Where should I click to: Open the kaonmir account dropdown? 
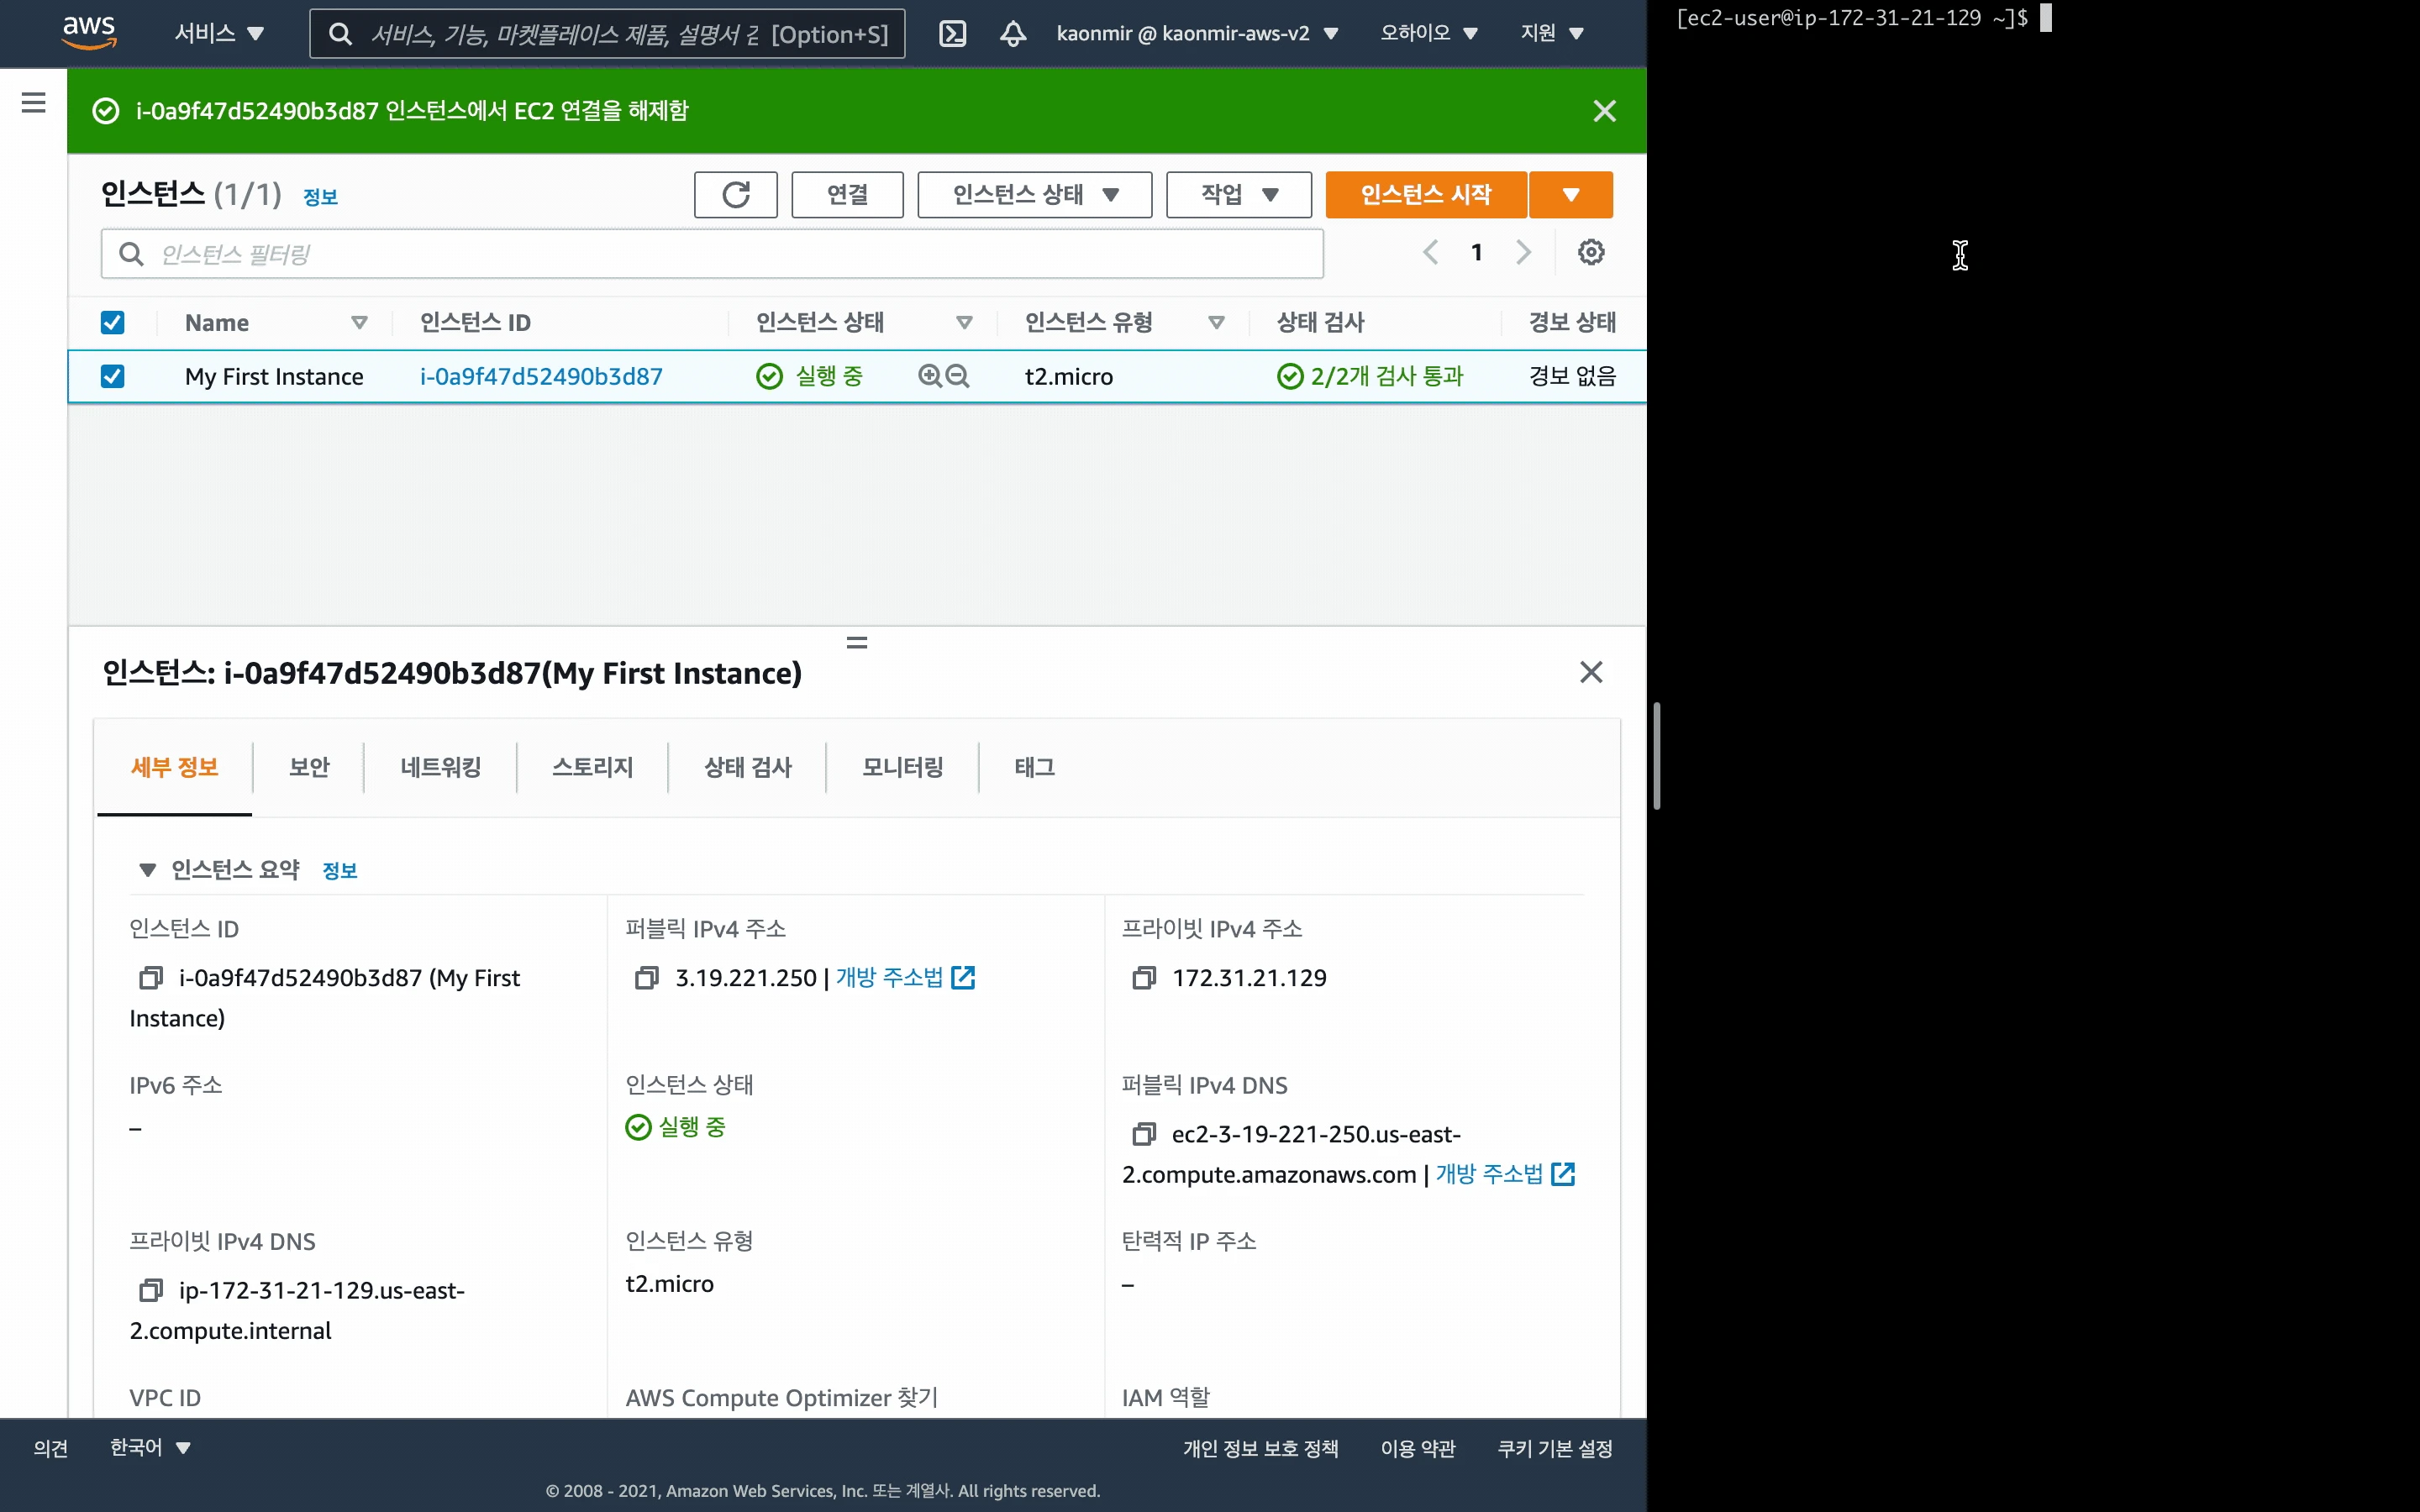pos(1197,33)
